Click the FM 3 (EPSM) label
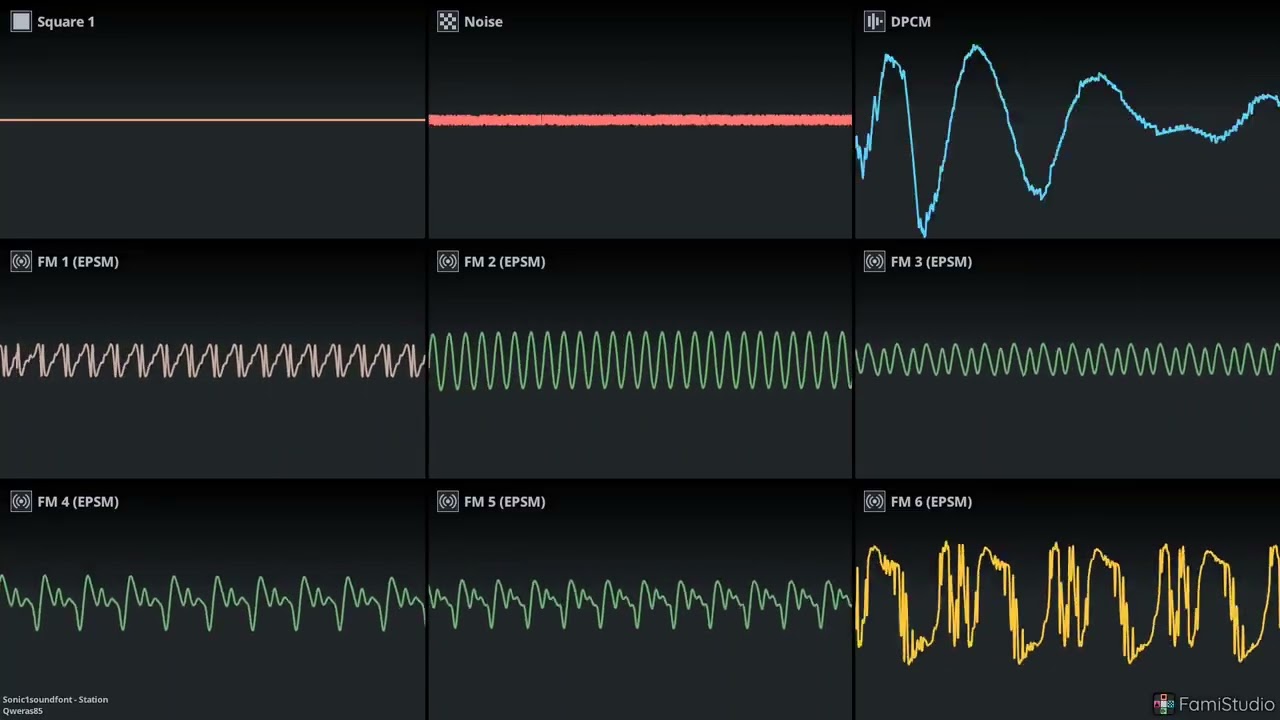 (x=932, y=261)
